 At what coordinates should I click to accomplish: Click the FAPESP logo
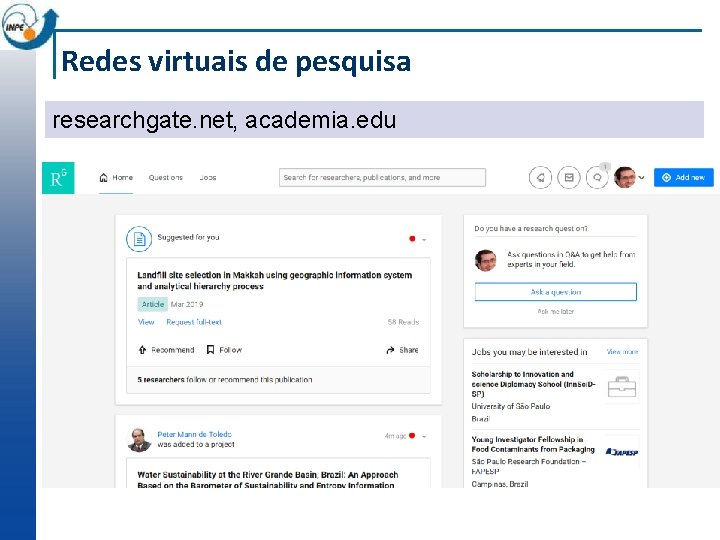[x=622, y=452]
